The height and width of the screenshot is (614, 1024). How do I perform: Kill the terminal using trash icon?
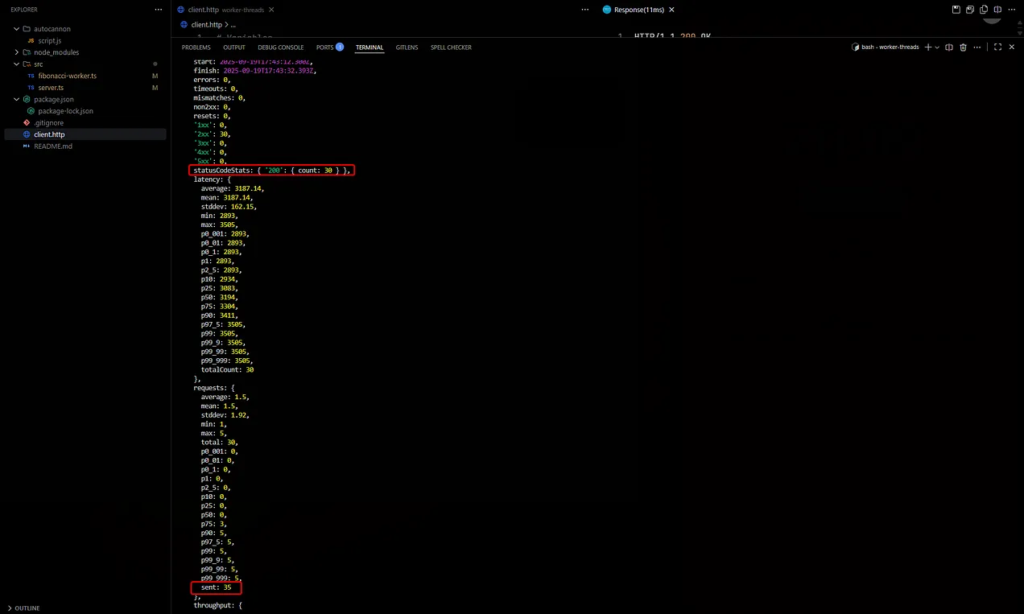(963, 47)
